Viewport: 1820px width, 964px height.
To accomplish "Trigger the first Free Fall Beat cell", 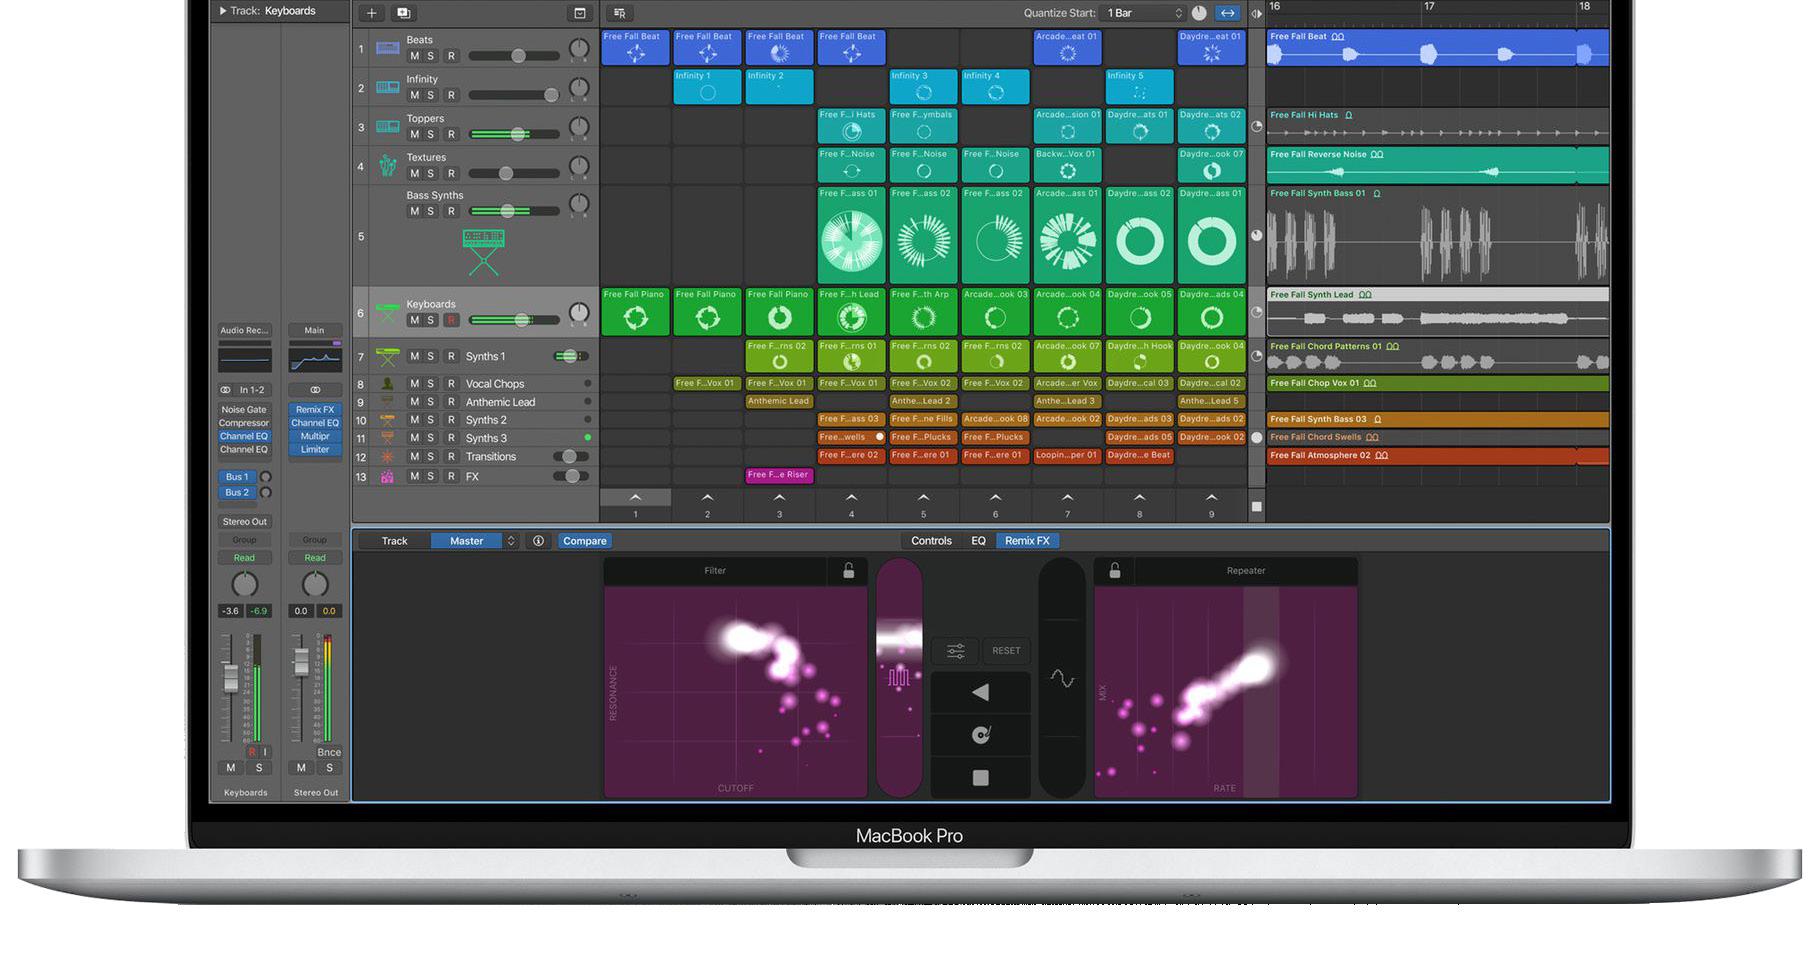I will (x=635, y=48).
